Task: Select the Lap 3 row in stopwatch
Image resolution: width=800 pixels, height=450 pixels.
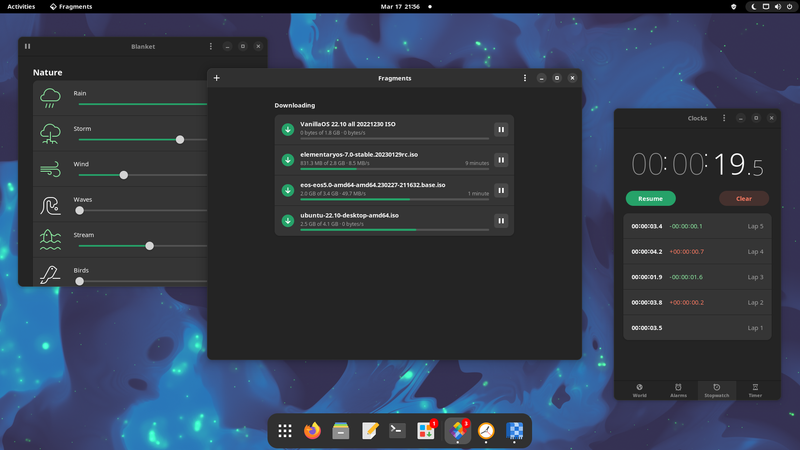Action: pos(697,277)
